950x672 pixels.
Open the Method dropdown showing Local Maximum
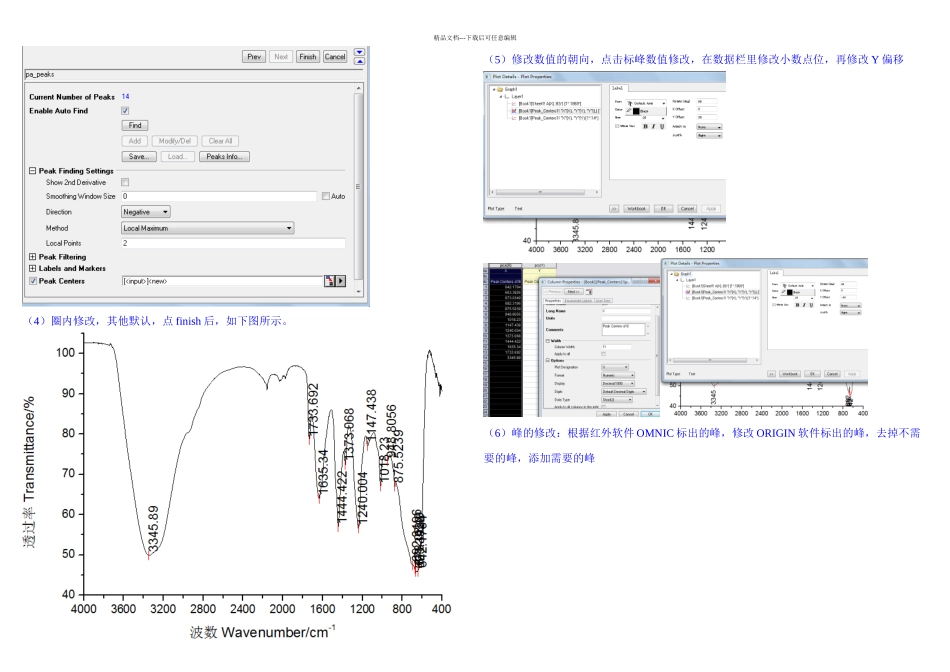tap(208, 228)
